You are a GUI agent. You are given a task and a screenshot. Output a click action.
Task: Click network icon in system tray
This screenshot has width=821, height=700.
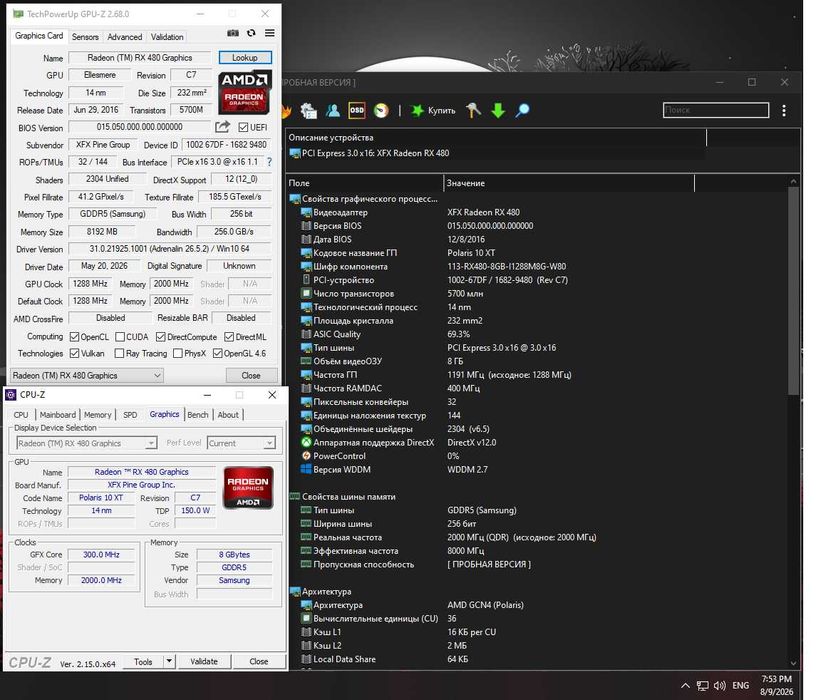(x=703, y=686)
